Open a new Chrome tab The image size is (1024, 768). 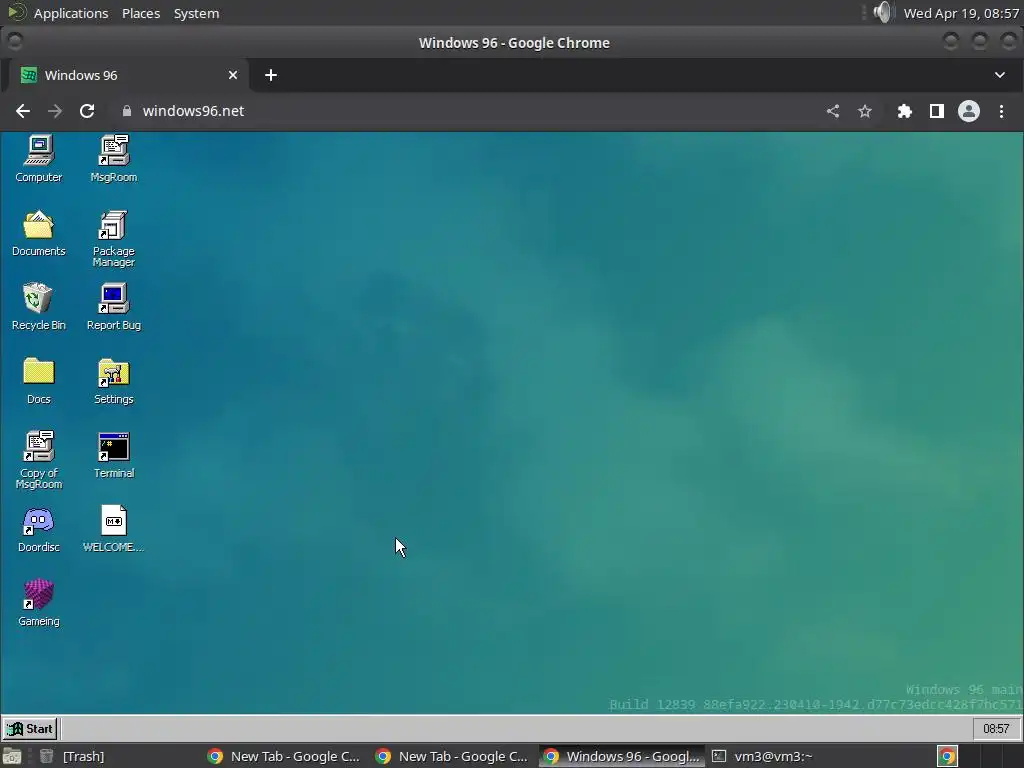(271, 75)
